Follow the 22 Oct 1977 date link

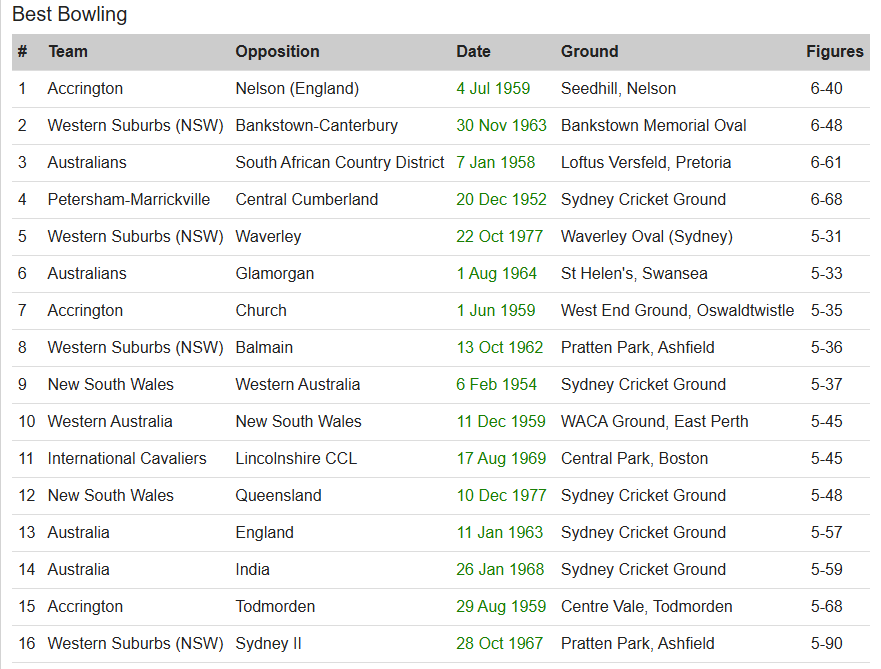tap(499, 236)
